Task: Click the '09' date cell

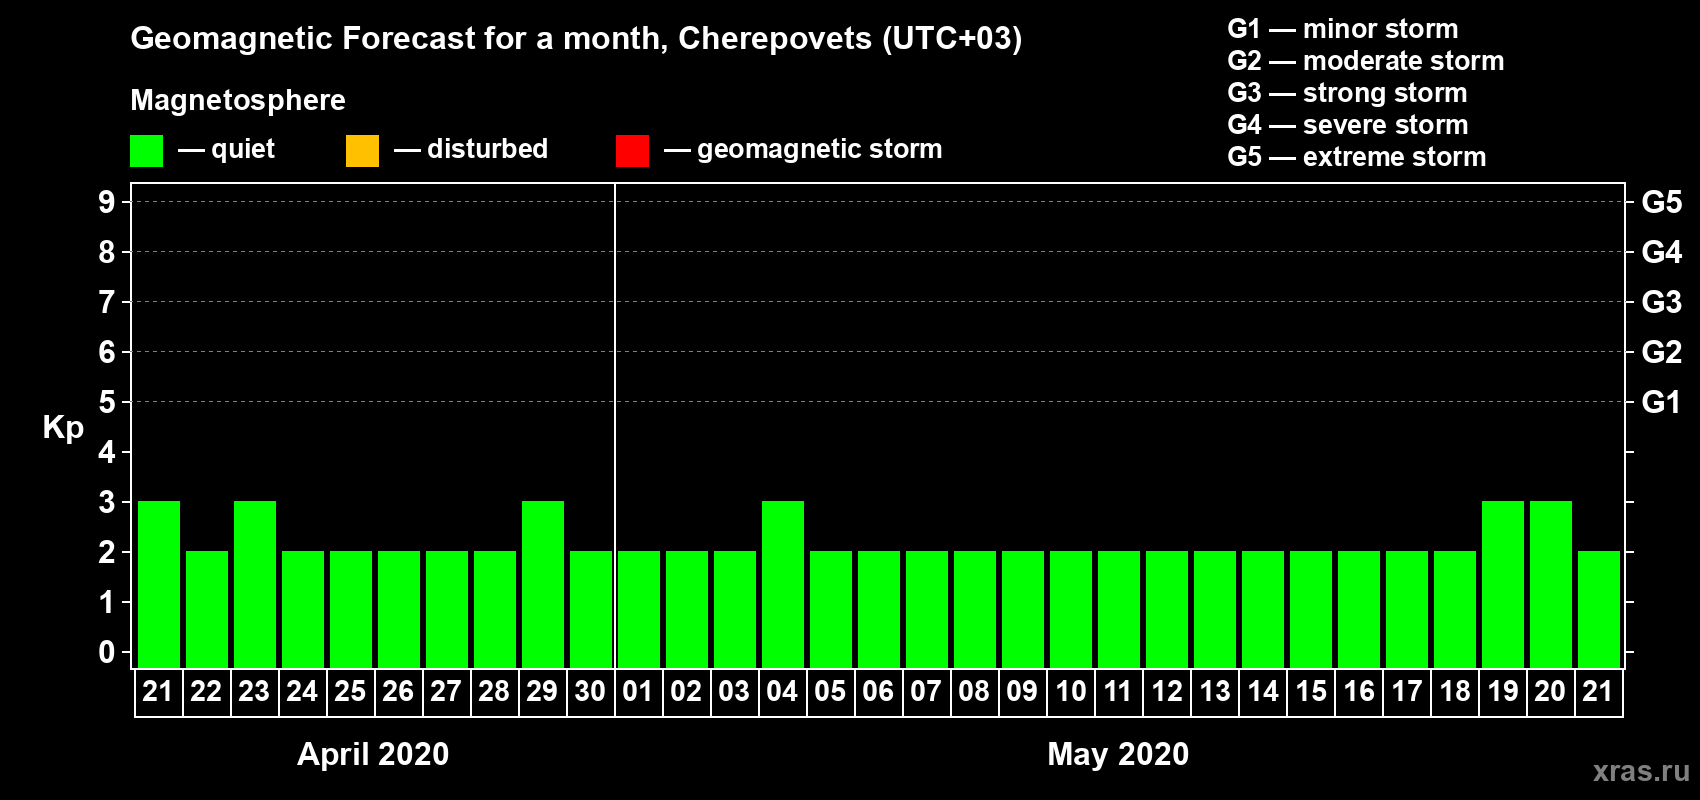Action: tap(1023, 692)
